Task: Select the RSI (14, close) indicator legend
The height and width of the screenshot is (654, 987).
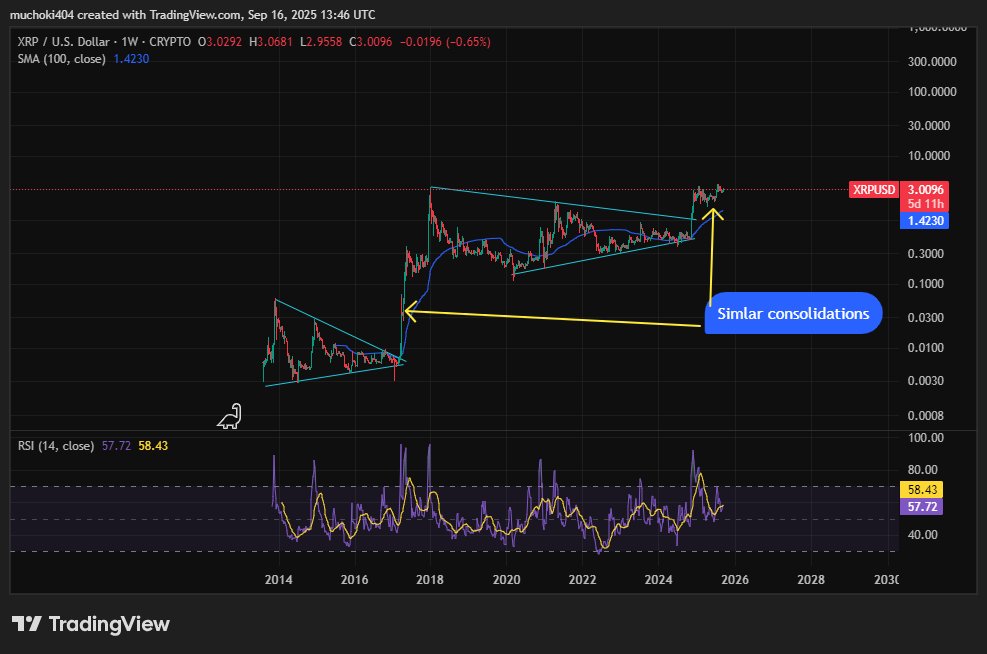Action: (56, 446)
